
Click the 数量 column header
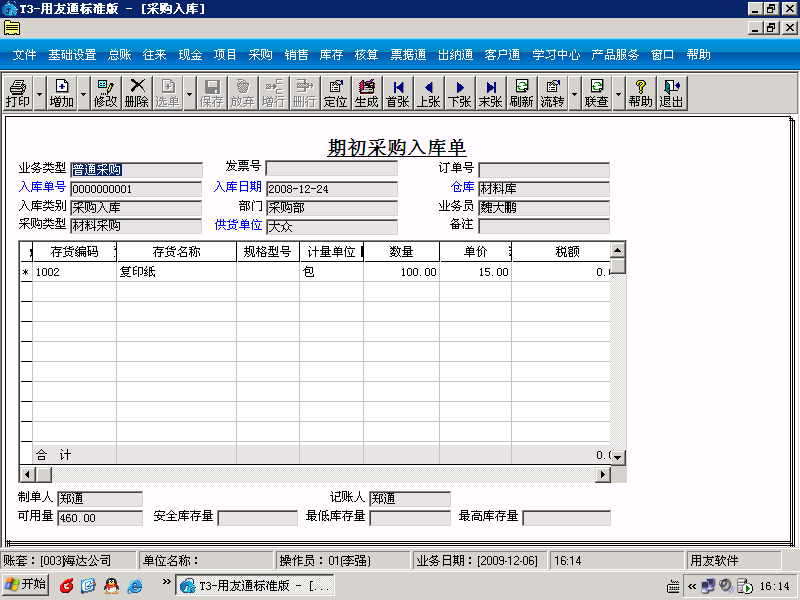[x=402, y=252]
